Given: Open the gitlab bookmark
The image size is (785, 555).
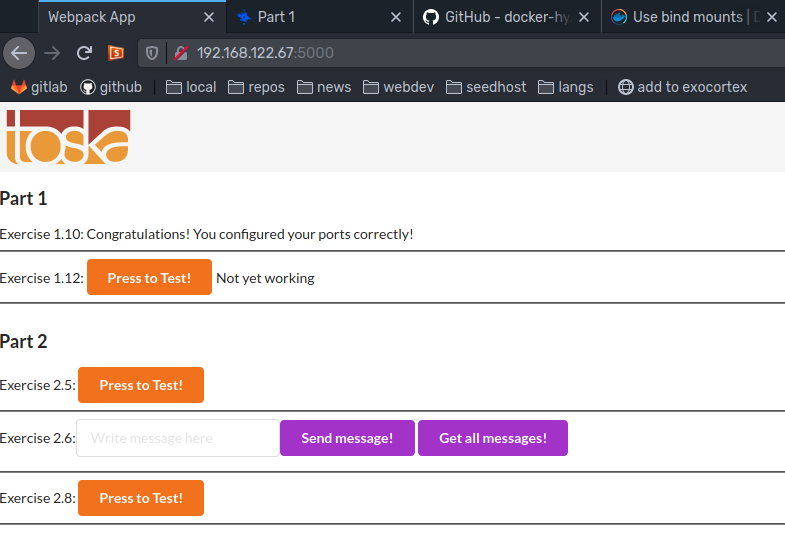Looking at the screenshot, I should tap(39, 87).
